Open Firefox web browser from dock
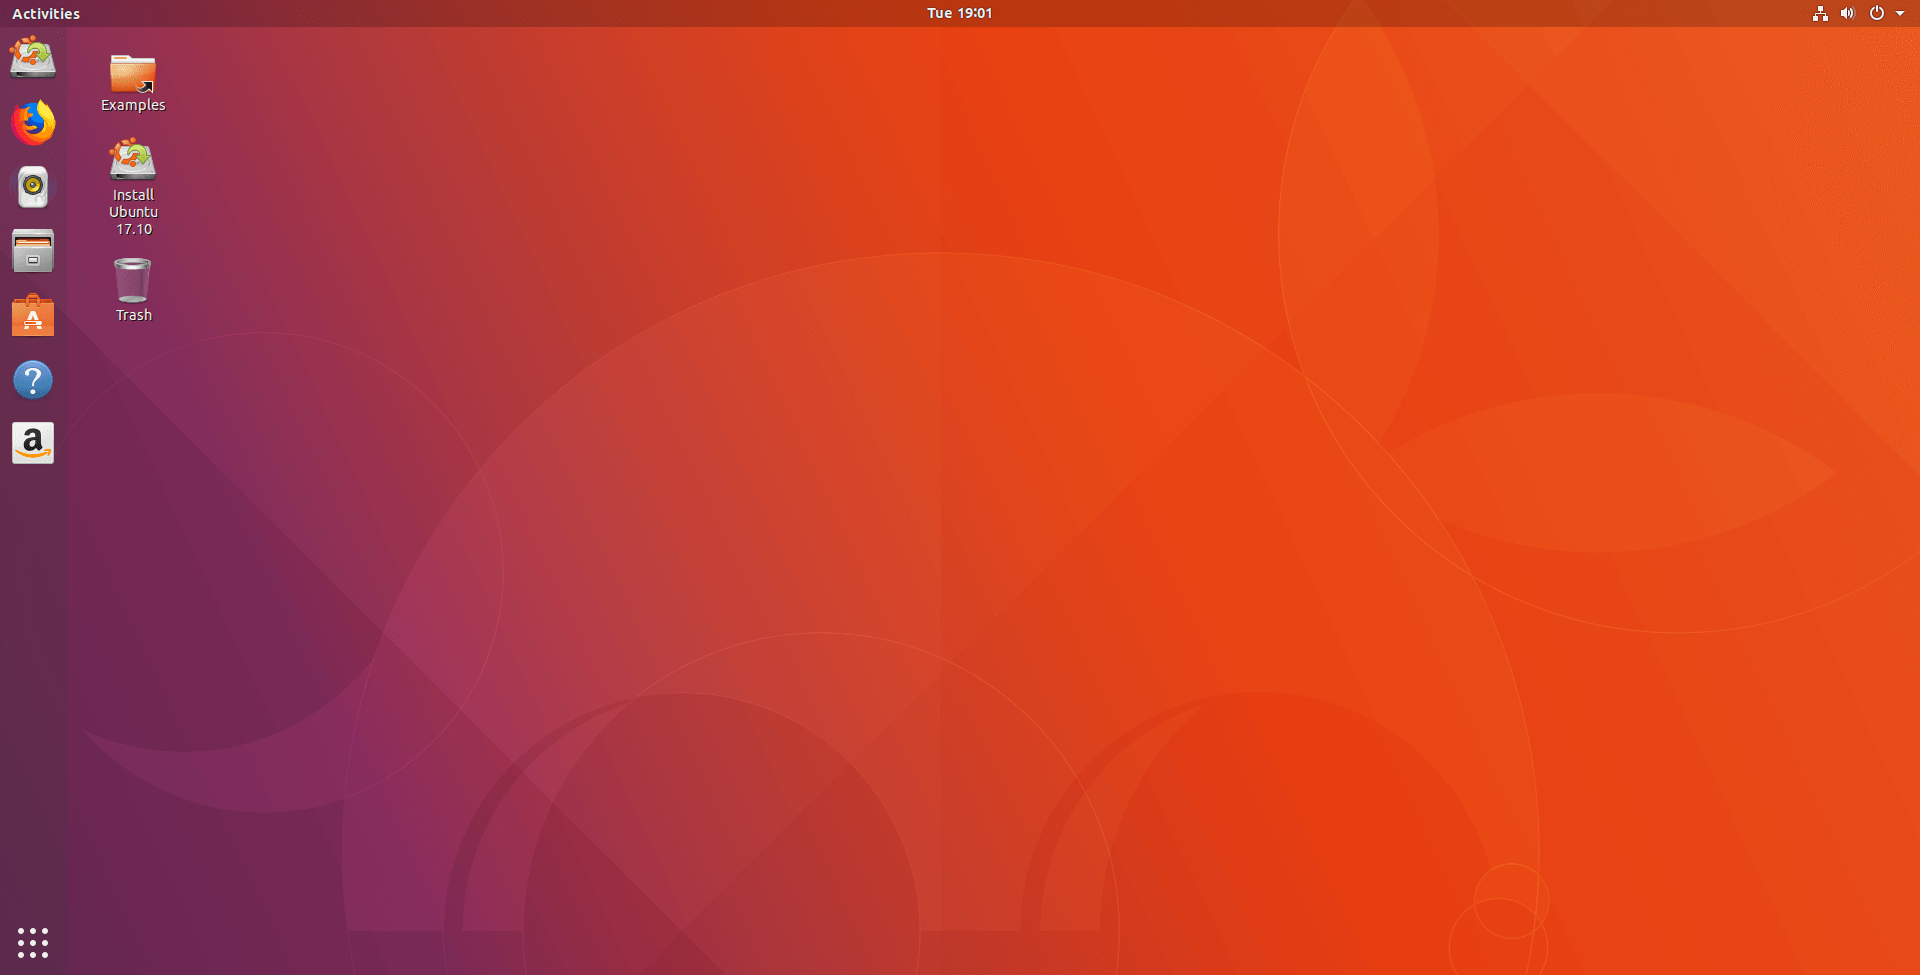Image resolution: width=1920 pixels, height=975 pixels. coord(33,122)
